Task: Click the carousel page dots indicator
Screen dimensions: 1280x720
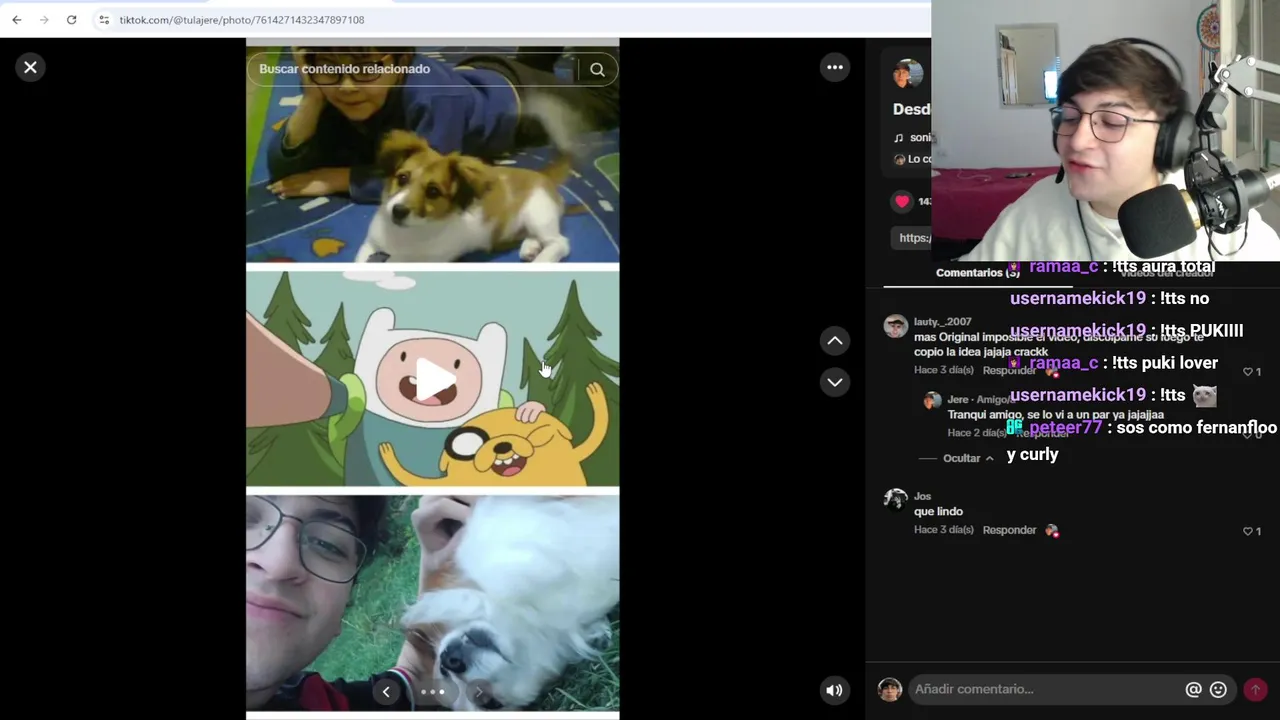Action: point(432,691)
